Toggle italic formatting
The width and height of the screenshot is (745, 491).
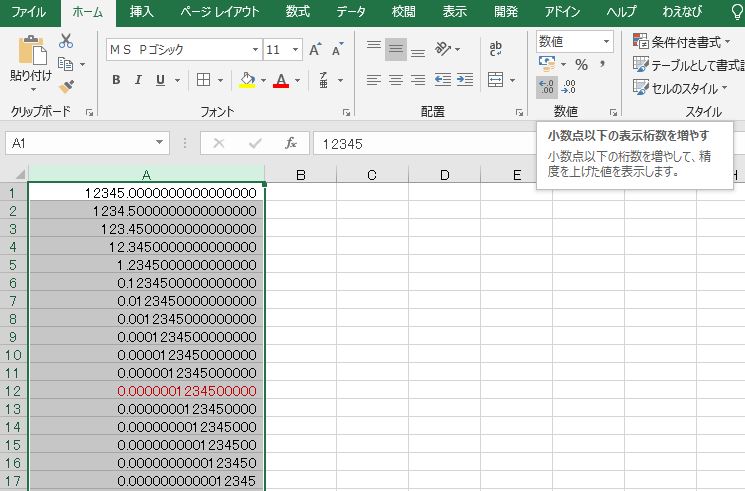point(138,80)
